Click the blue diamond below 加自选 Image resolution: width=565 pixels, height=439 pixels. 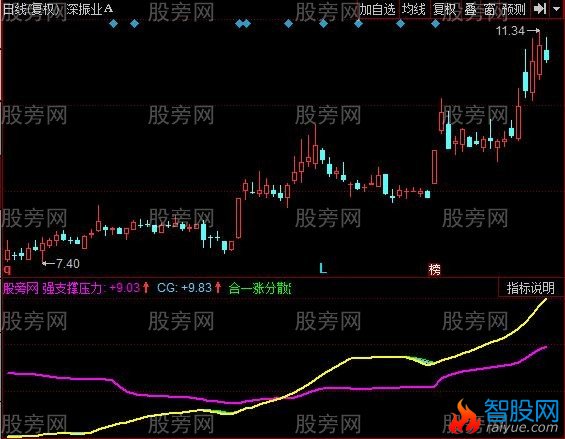pos(358,24)
